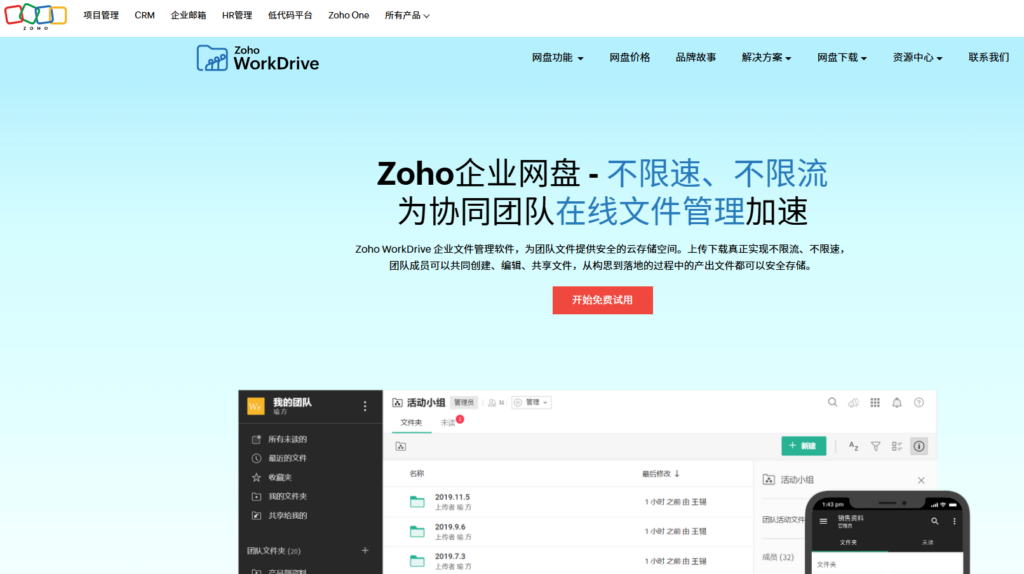
Task: Open CRM in top bar
Action: tap(144, 15)
